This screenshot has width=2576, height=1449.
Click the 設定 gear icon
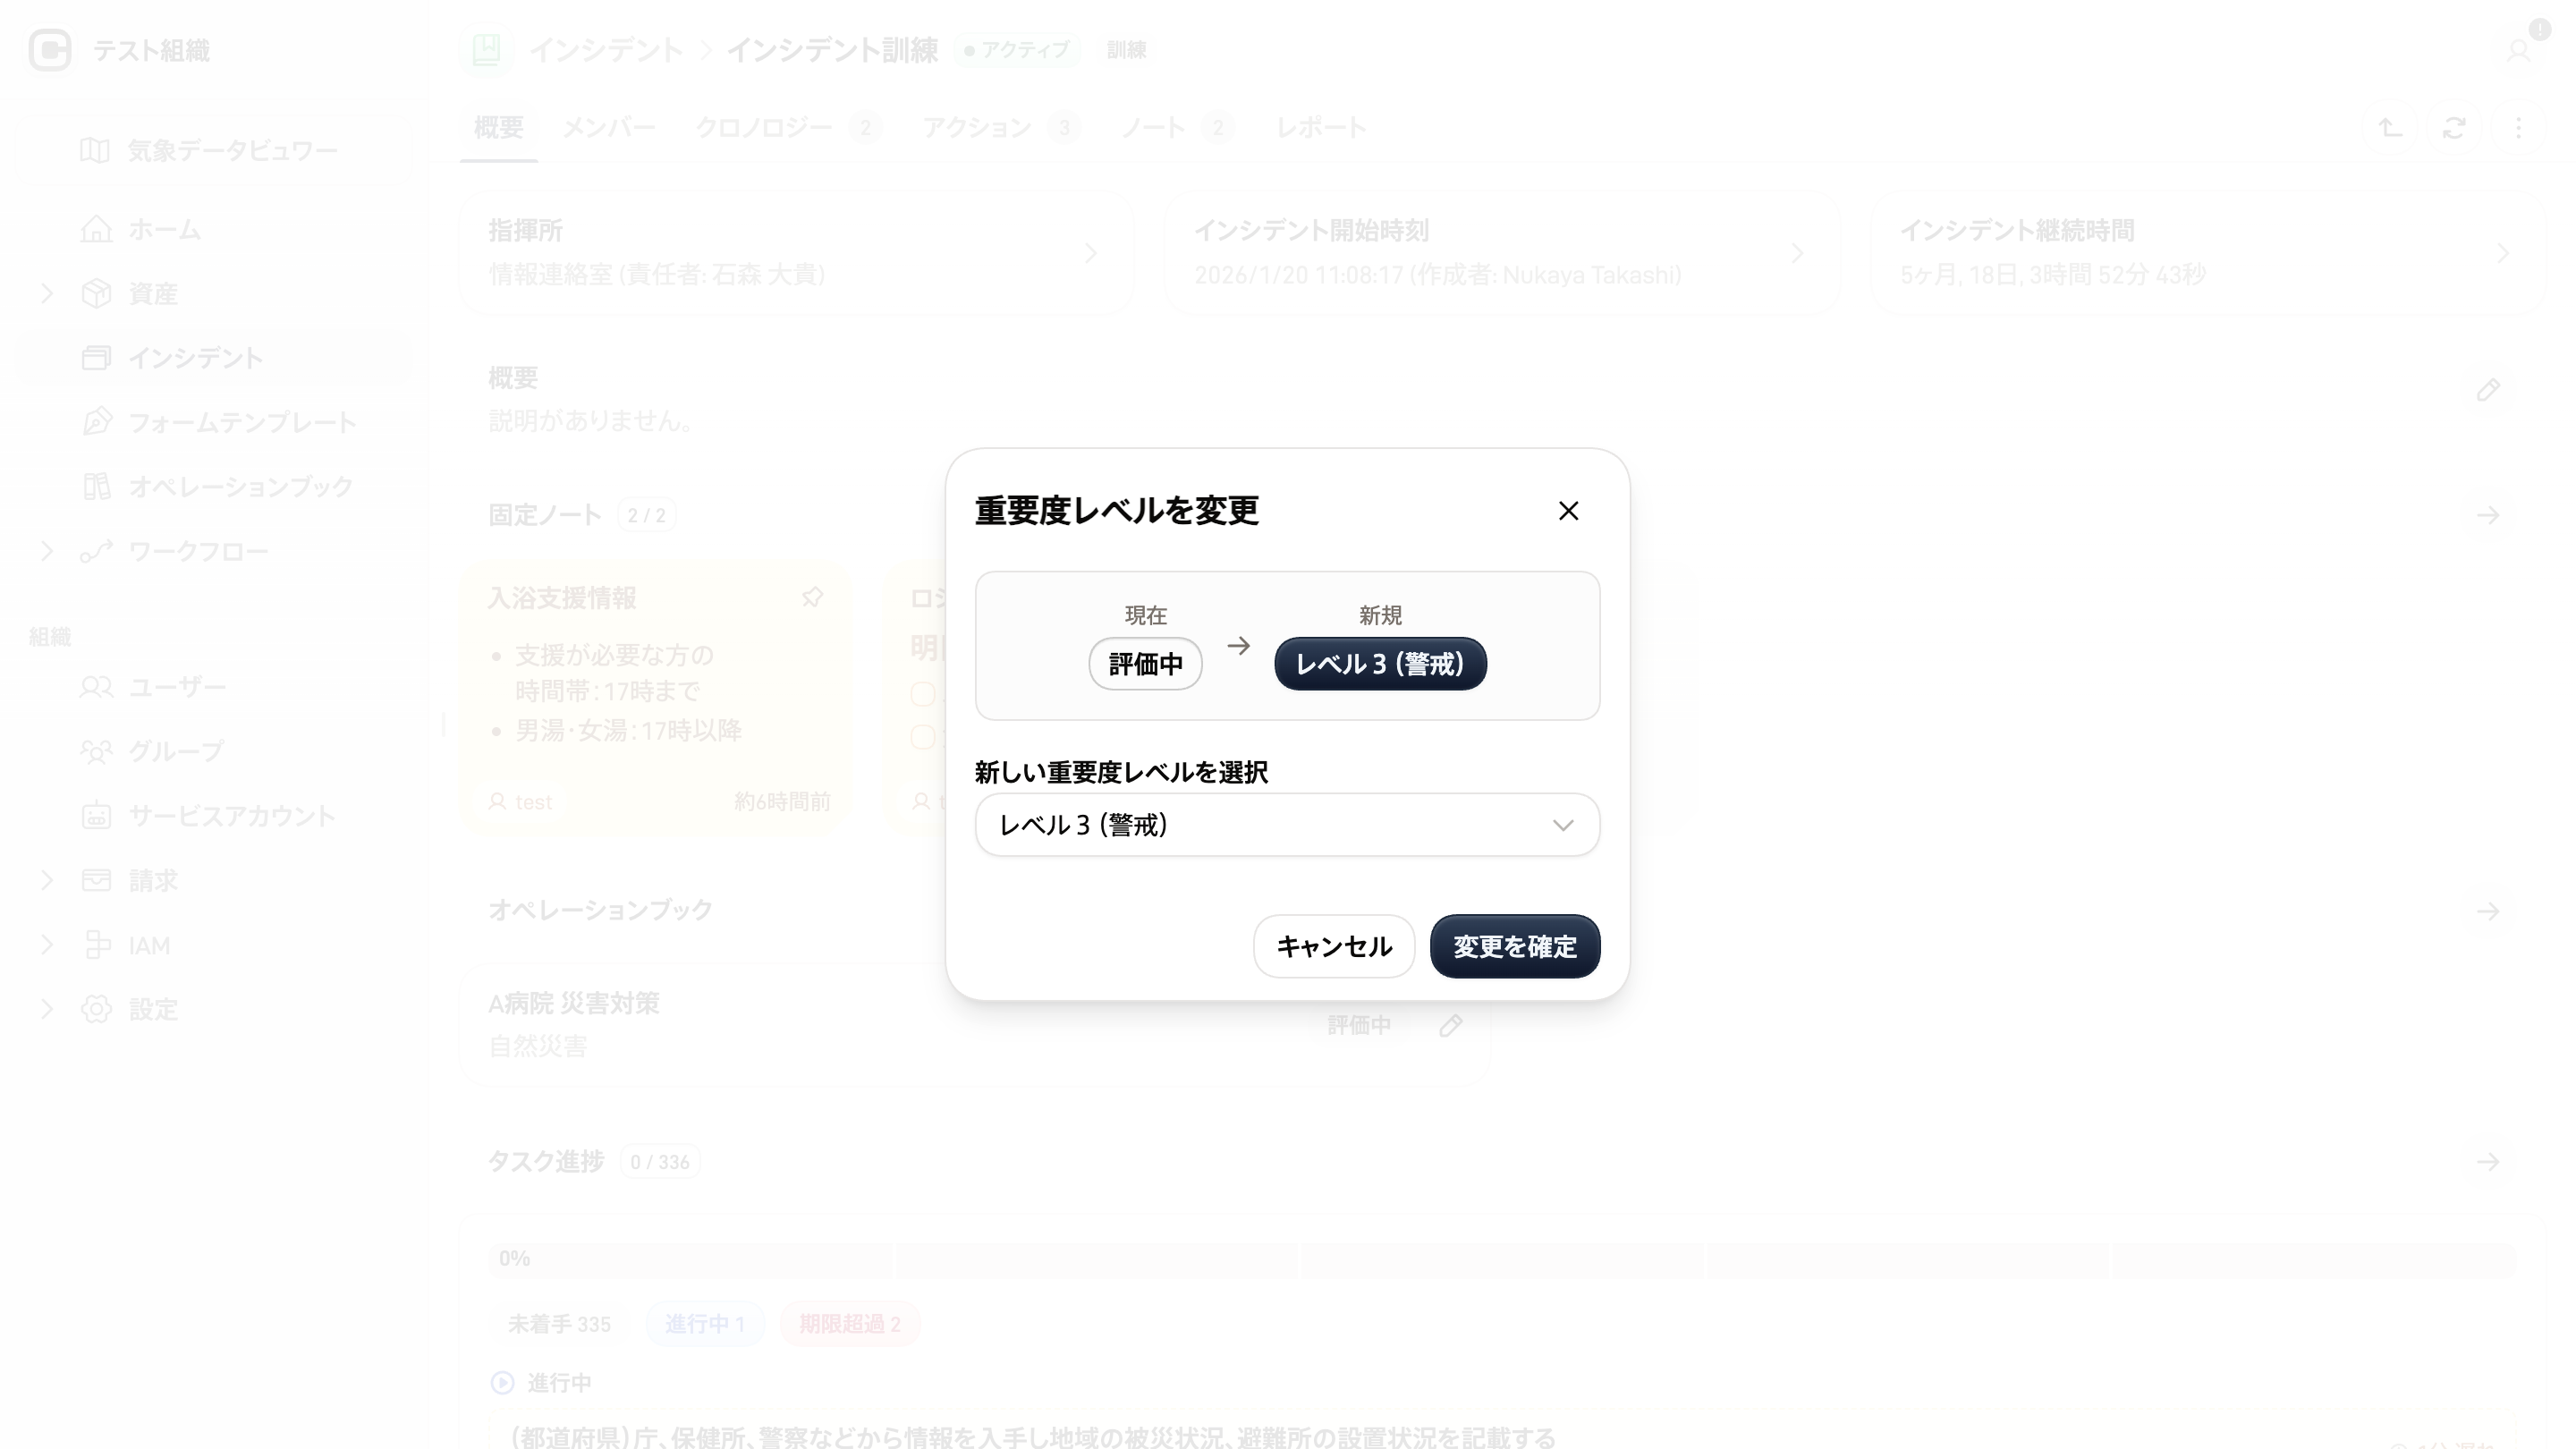click(x=96, y=1009)
